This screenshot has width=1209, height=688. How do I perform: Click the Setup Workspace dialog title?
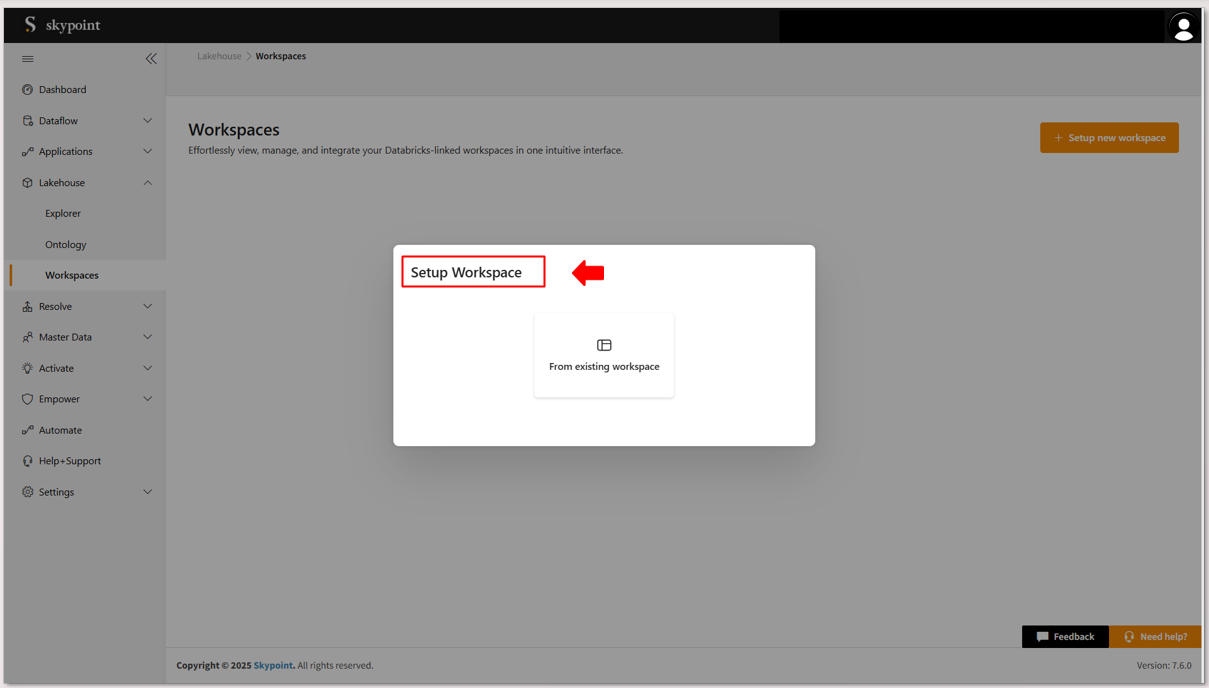pyautogui.click(x=466, y=272)
